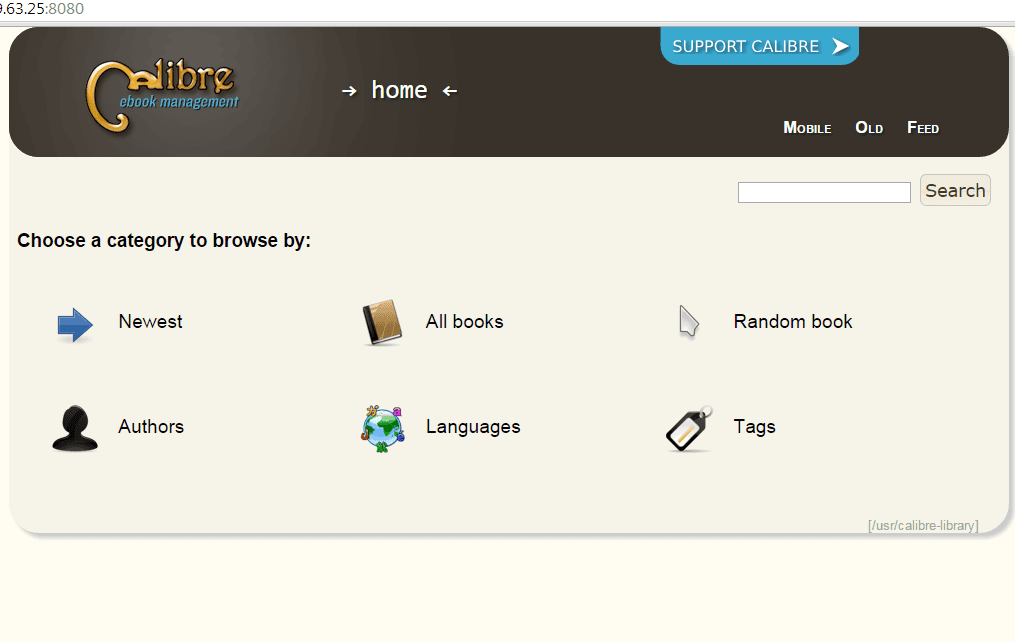Click the brown book All books icon

382,323
